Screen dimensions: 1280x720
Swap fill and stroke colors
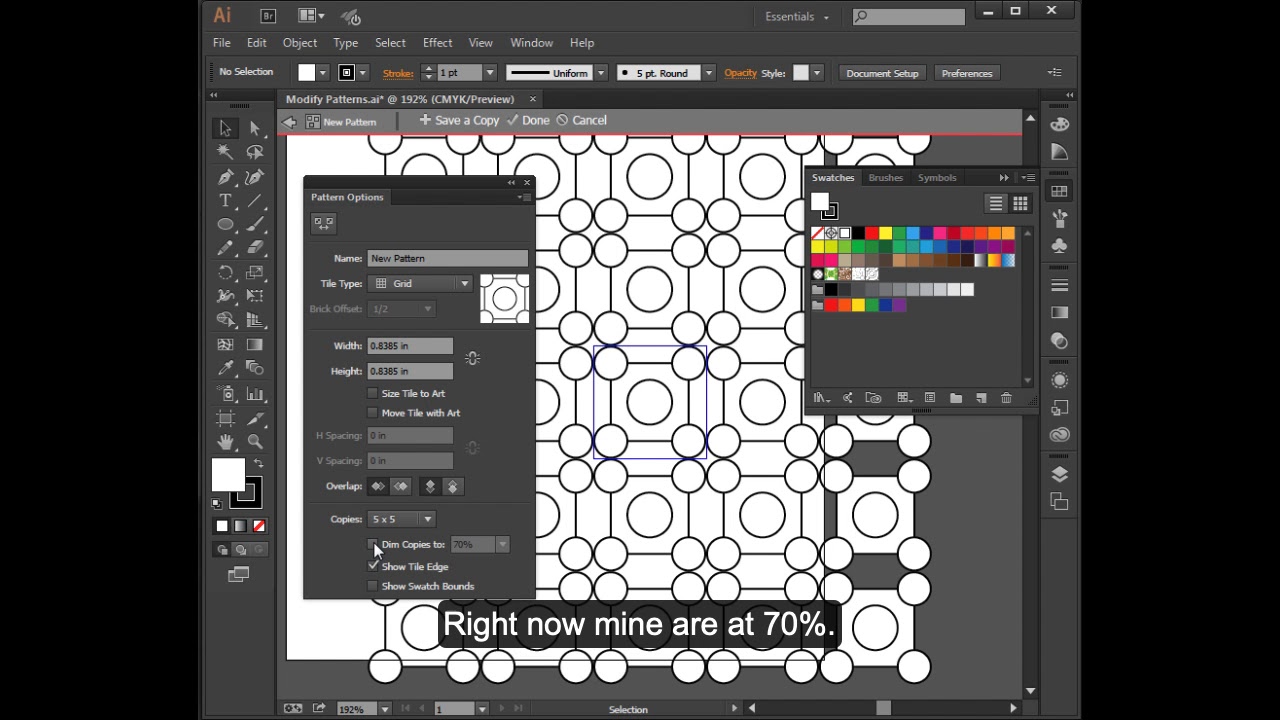point(259,463)
